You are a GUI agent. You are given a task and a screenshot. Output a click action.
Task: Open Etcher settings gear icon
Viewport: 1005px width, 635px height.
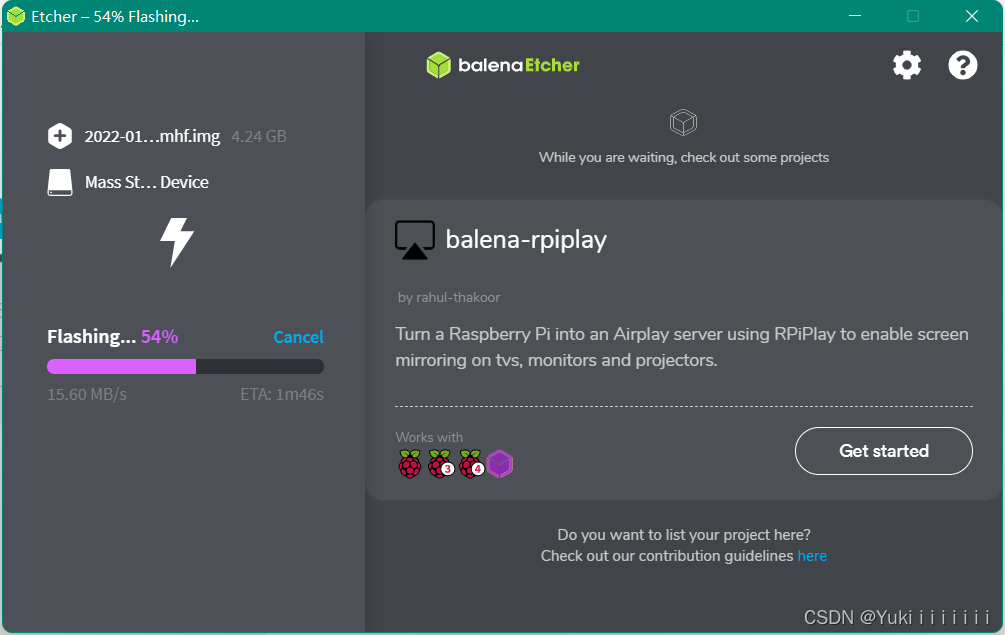click(x=907, y=65)
